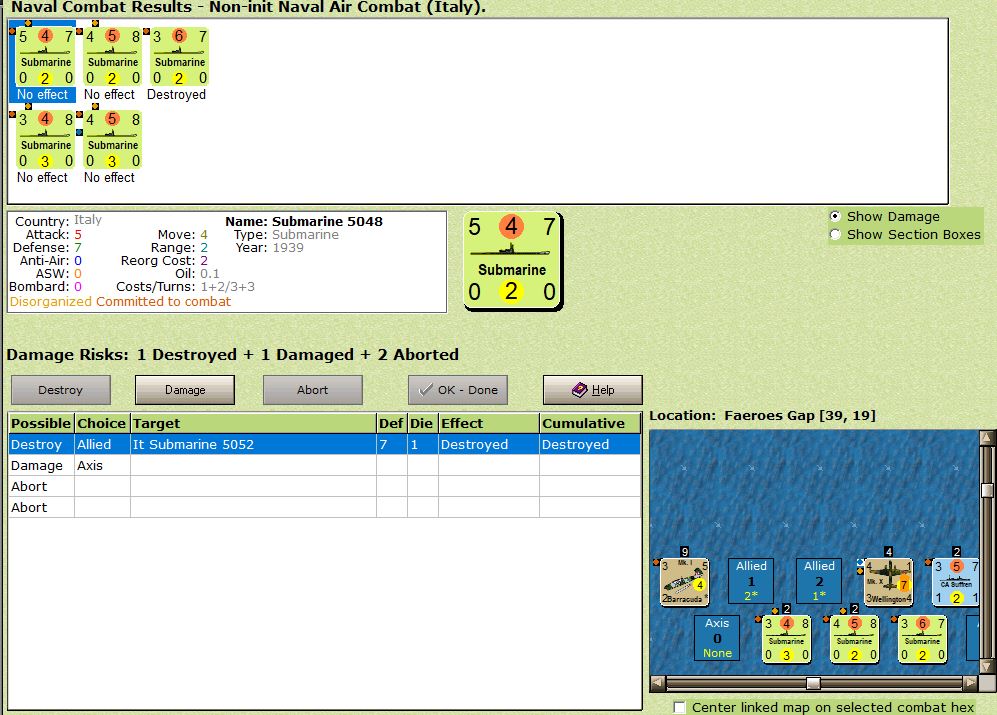
Task: Select the 4-5-8 submarine with yellow 3
Action: pyautogui.click(x=113, y=140)
